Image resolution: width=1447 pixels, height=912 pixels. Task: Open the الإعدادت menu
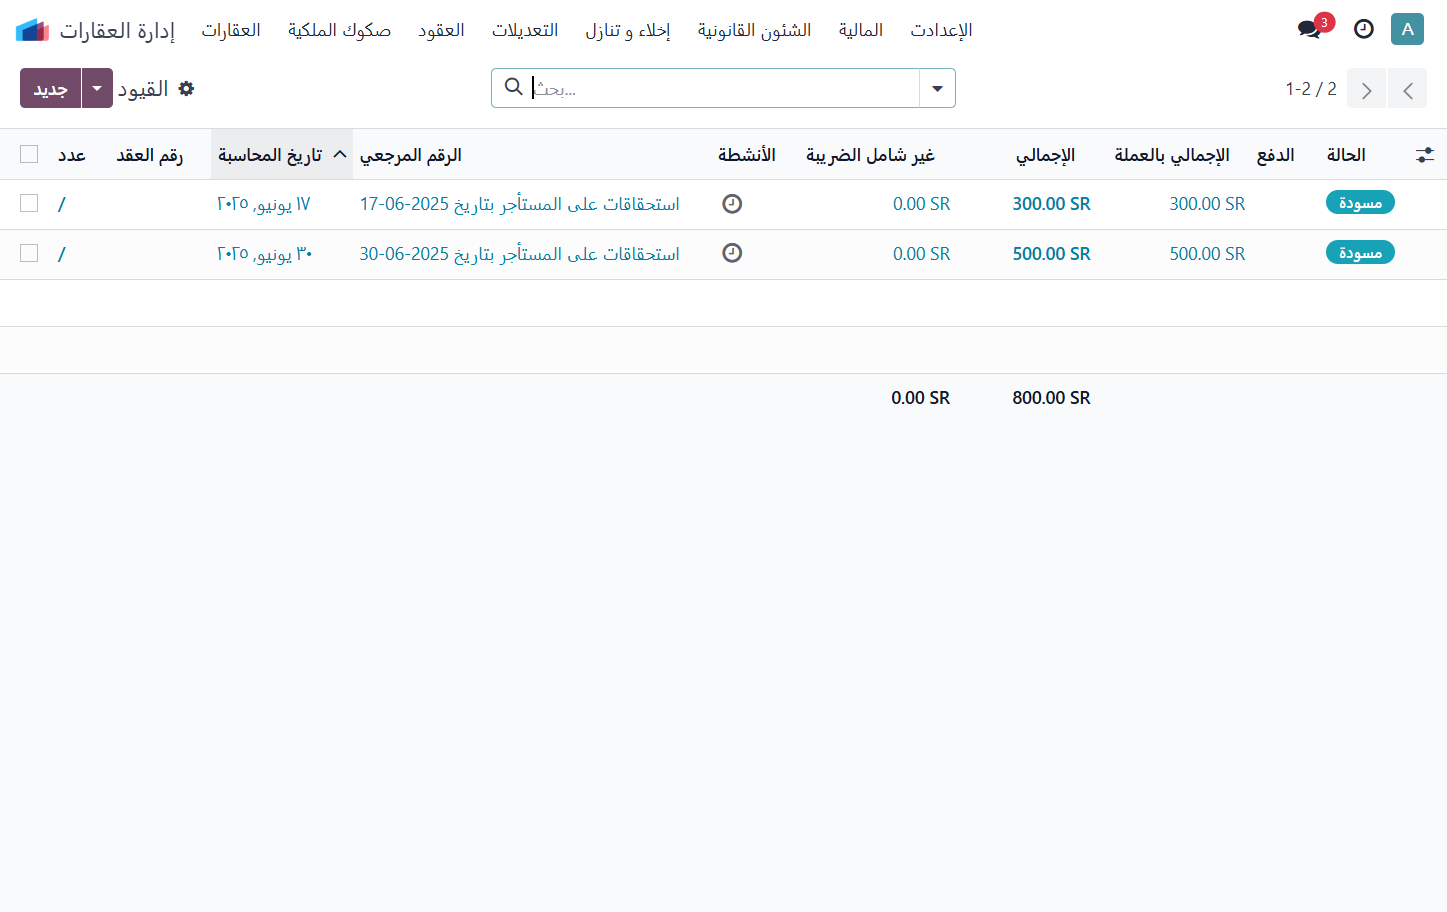[941, 30]
